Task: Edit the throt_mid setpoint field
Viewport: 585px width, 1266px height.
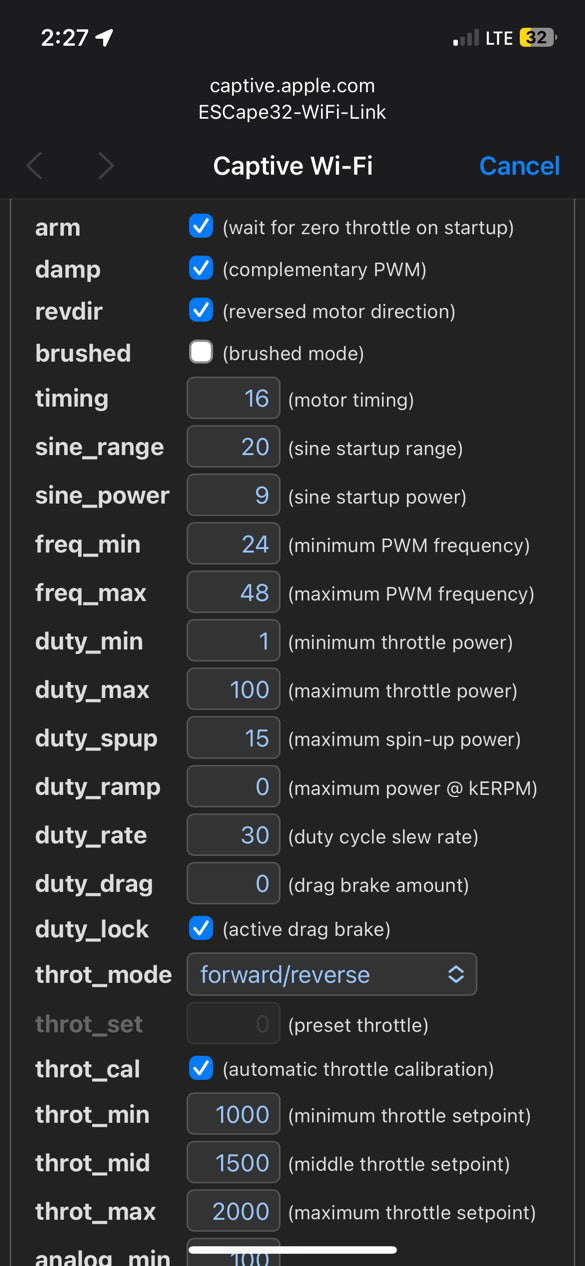Action: [x=233, y=1163]
